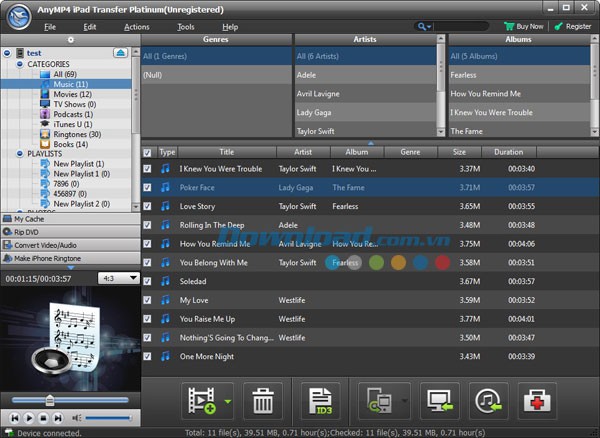Viewport: 600px width, 438px height.
Task: Toggle the select-all checkbox in table header
Action: (x=147, y=153)
